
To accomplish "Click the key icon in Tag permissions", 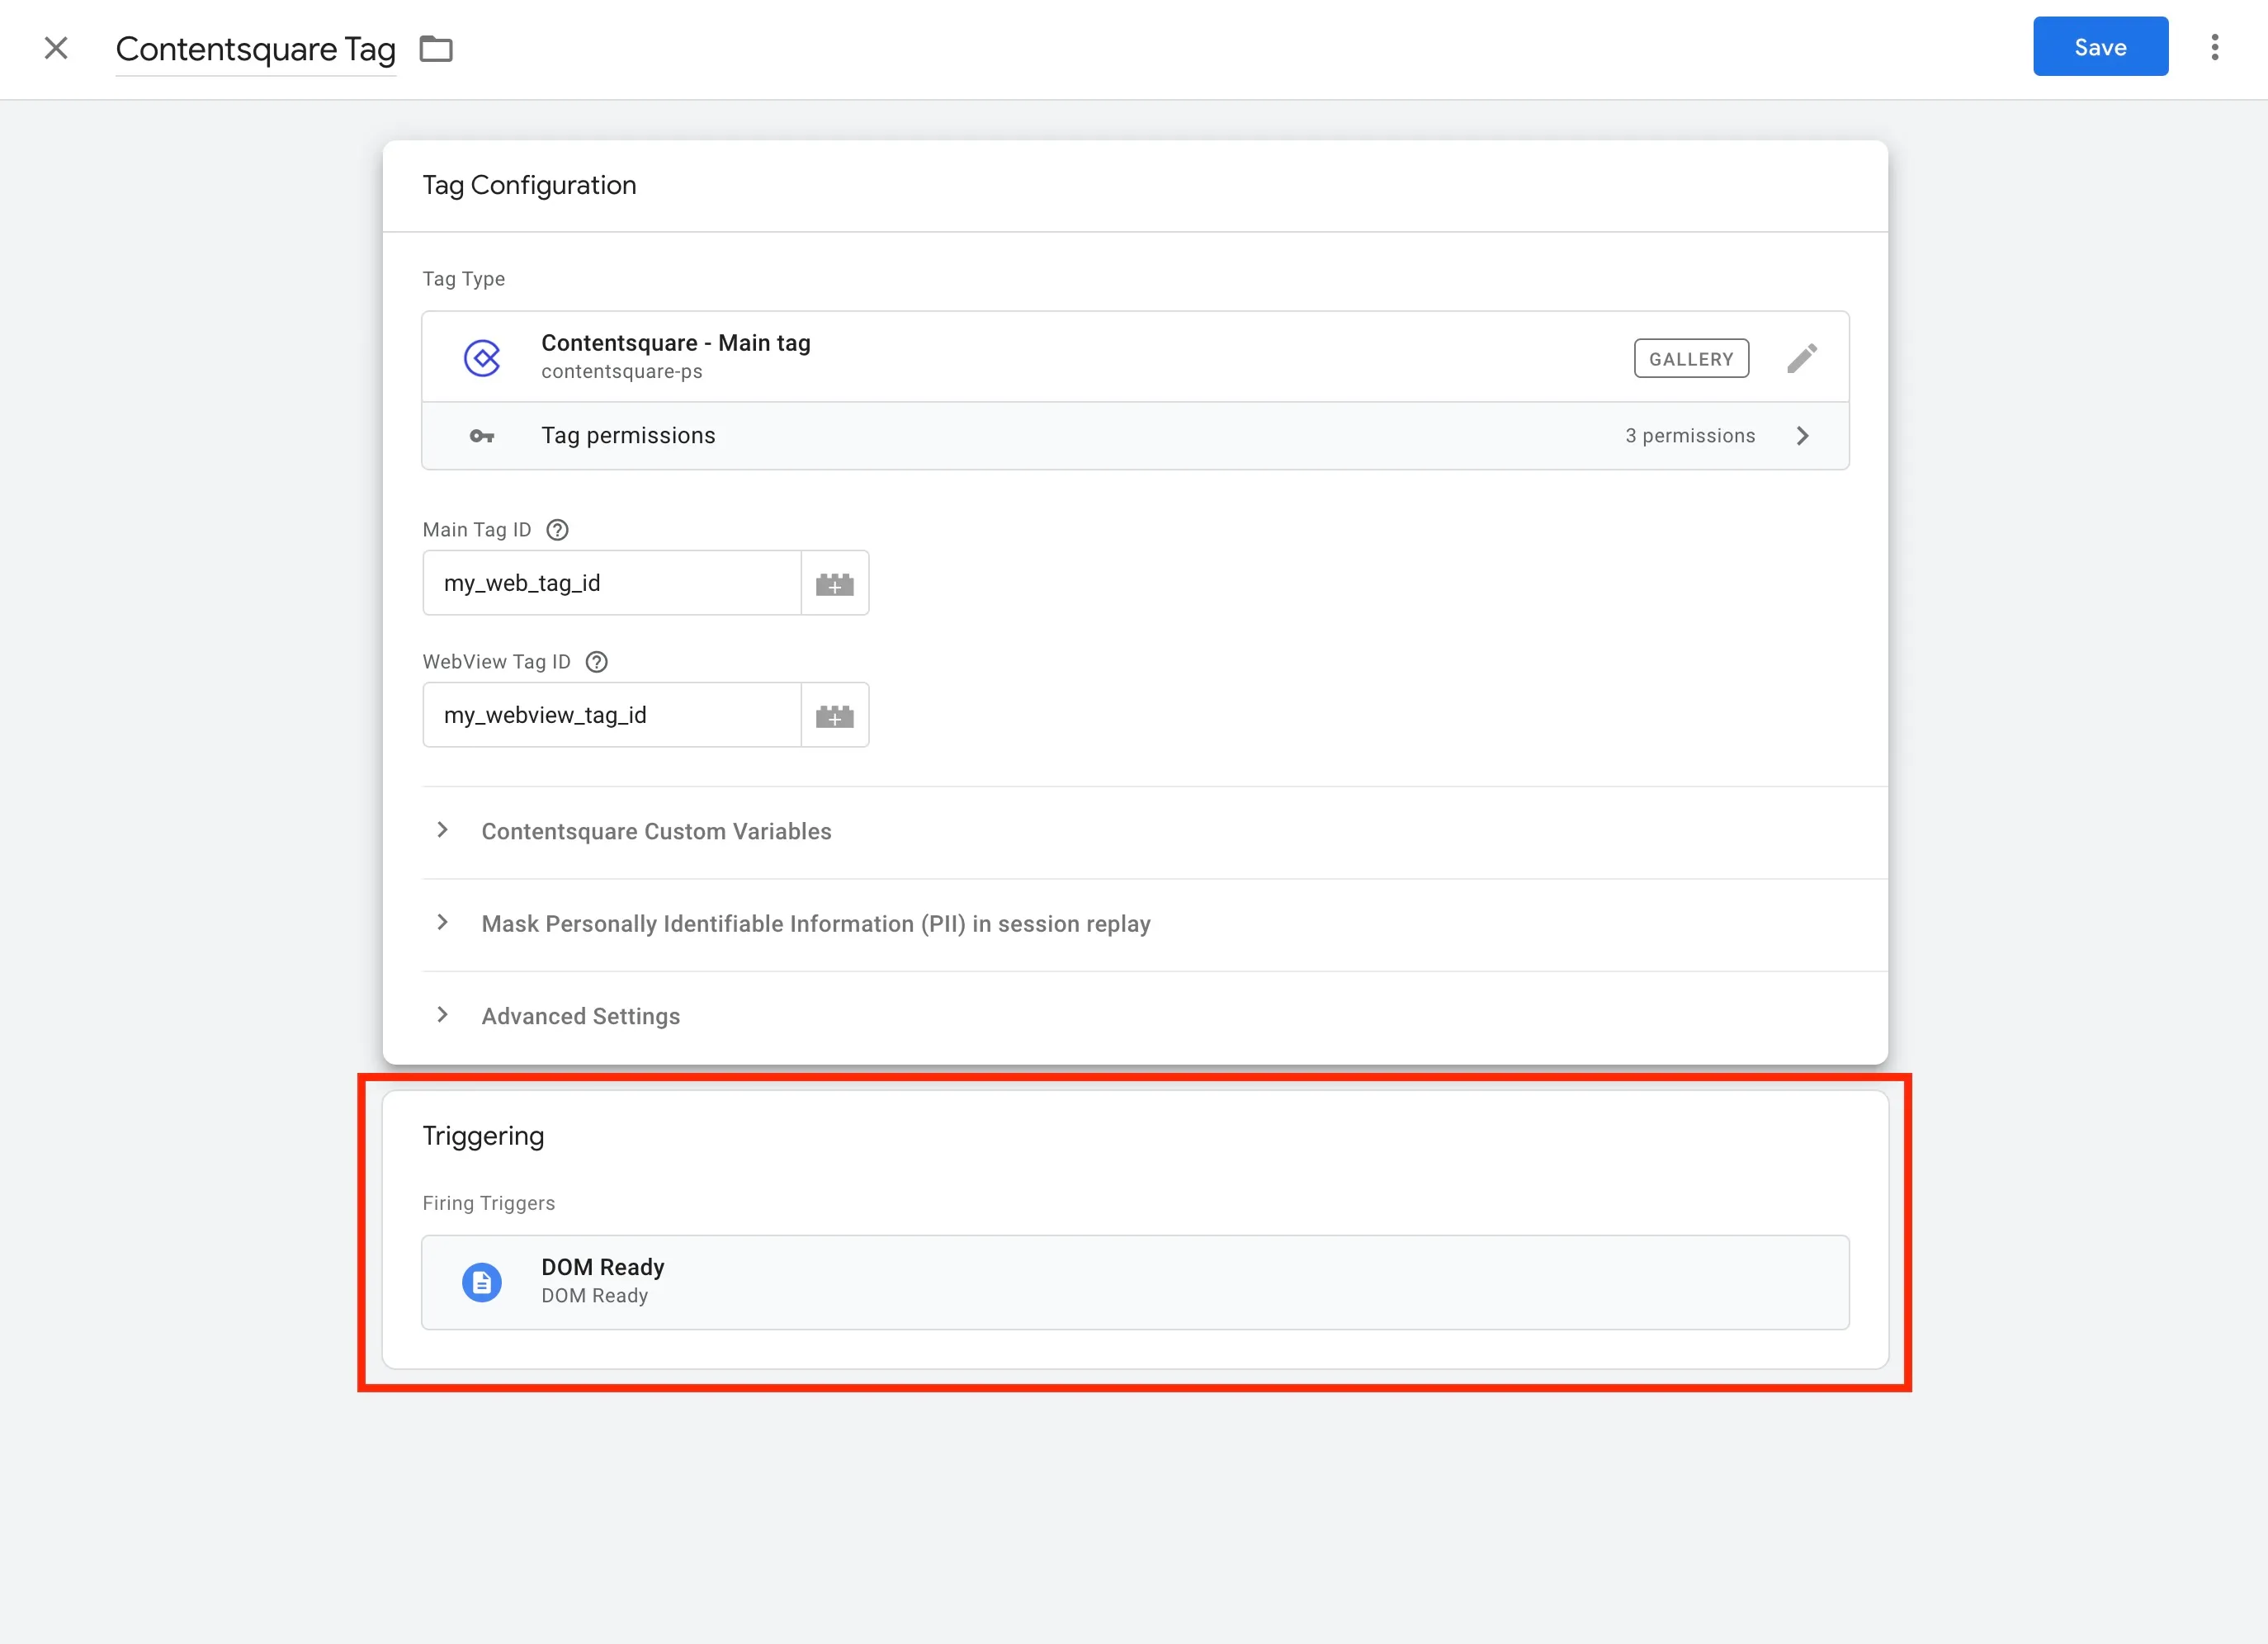I will [482, 436].
